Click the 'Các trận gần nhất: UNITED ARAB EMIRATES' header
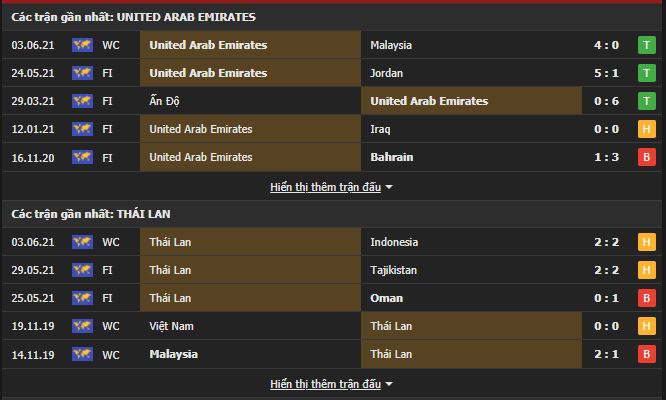Screen dimensions: 666x400 [133, 17]
